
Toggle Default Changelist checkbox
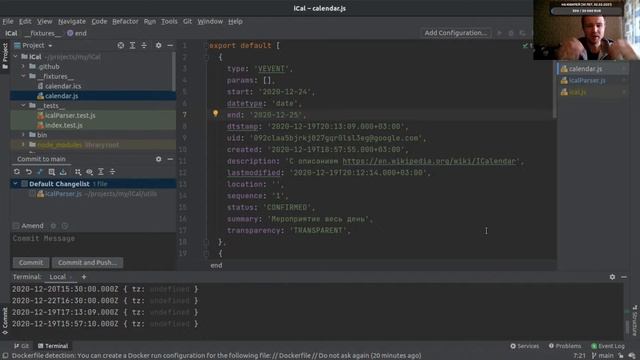point(24,184)
